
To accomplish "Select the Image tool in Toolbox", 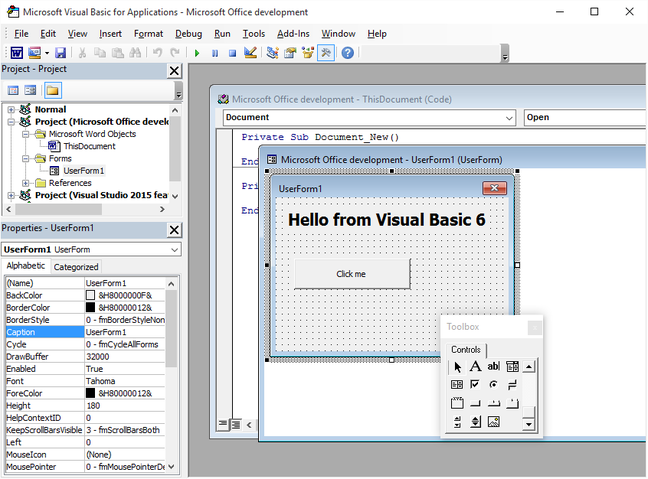I will [x=493, y=422].
